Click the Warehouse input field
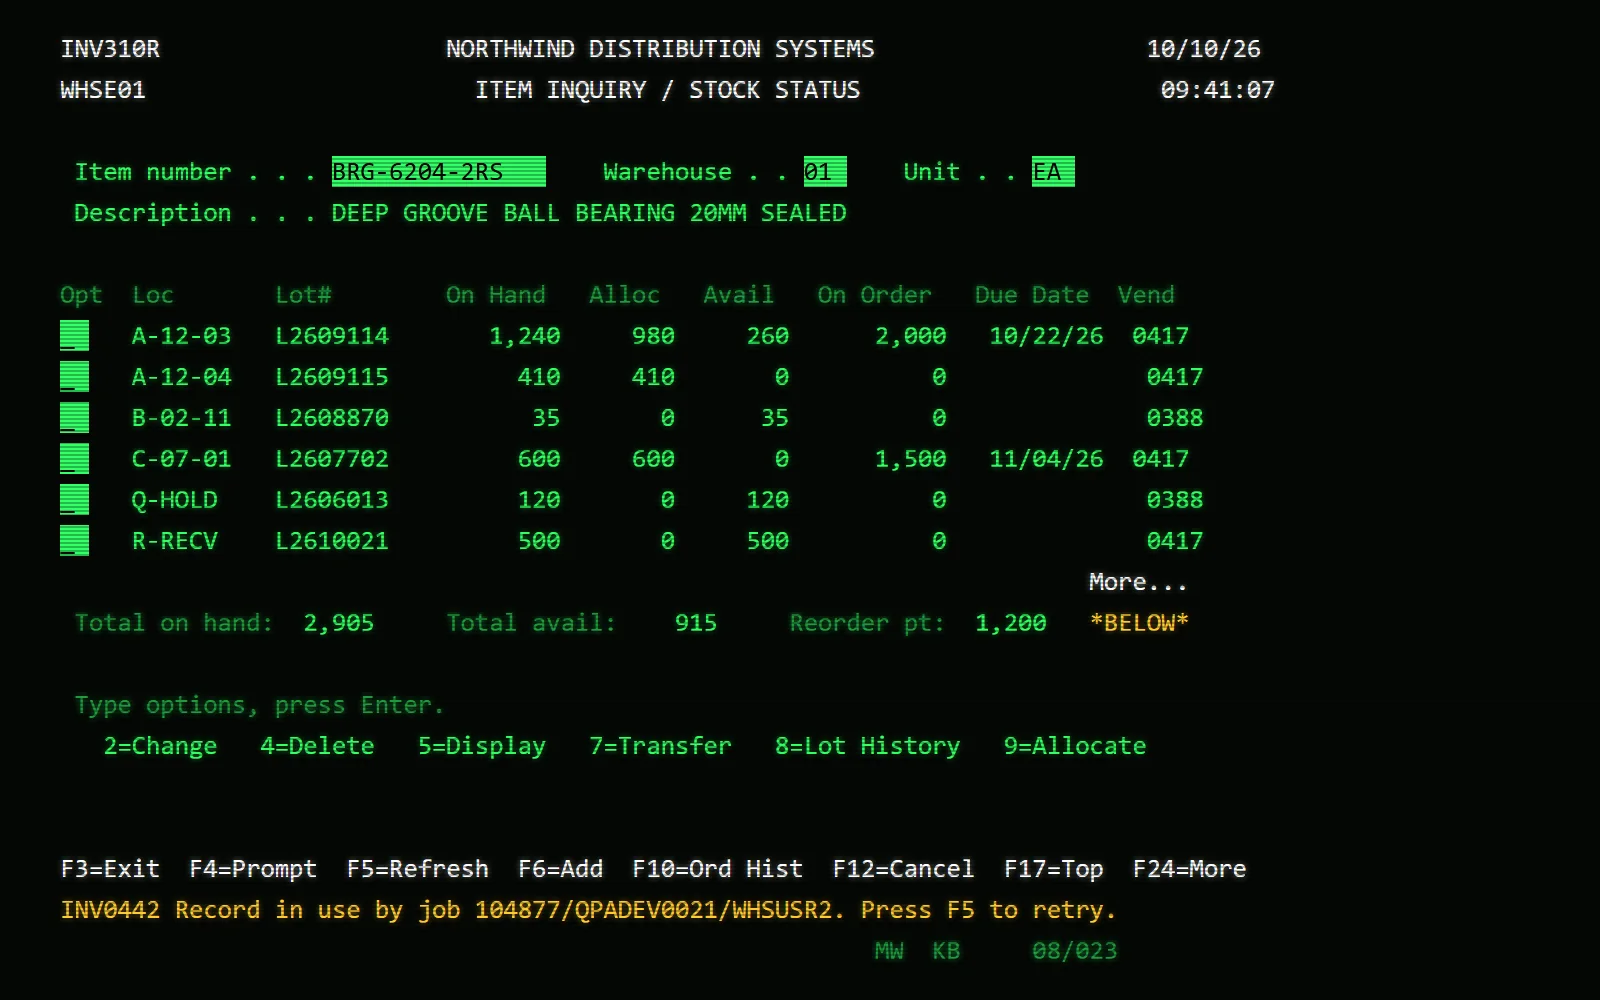1600x1000 pixels. tap(825, 172)
